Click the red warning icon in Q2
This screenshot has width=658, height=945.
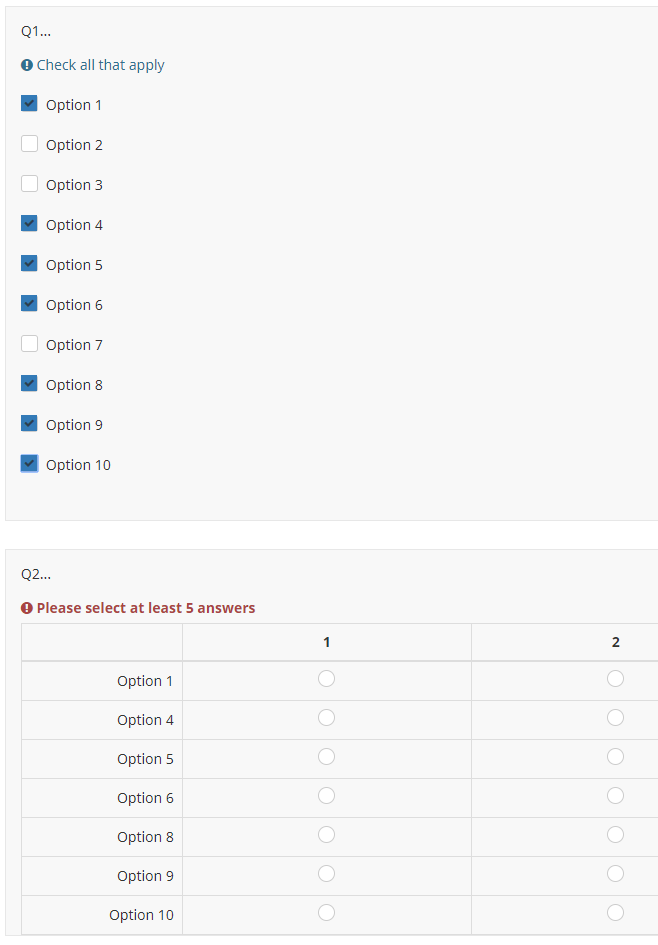[x=27, y=608]
